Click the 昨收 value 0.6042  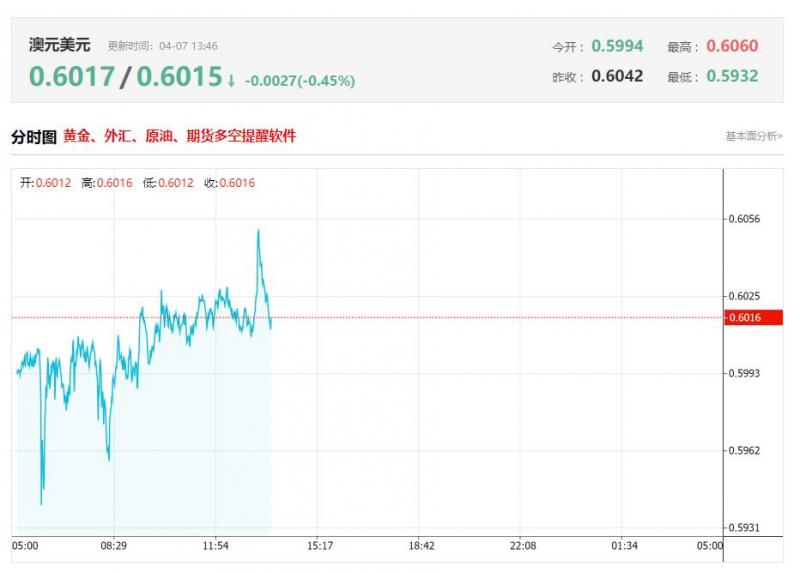(x=617, y=76)
